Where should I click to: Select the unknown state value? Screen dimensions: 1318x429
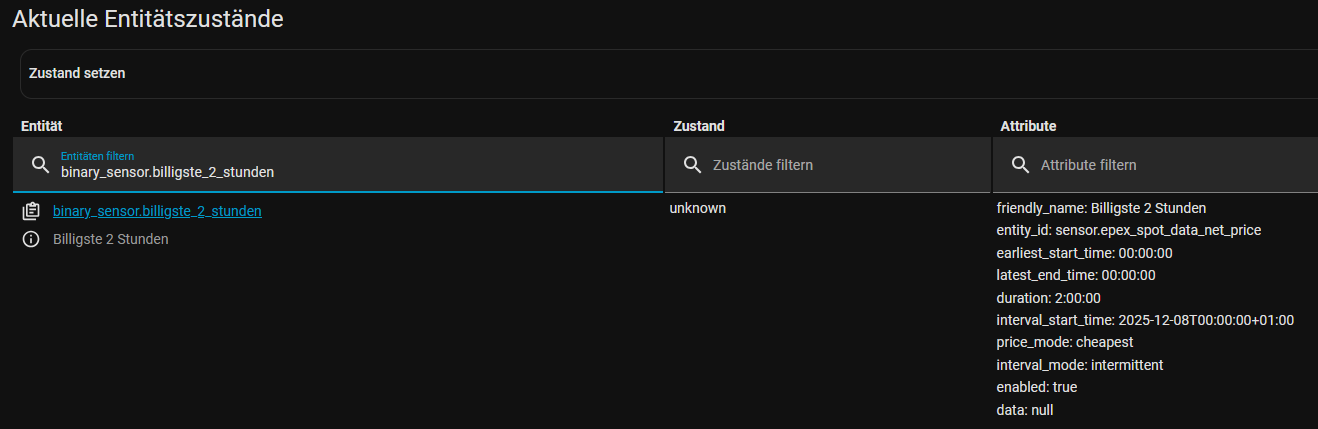point(697,208)
